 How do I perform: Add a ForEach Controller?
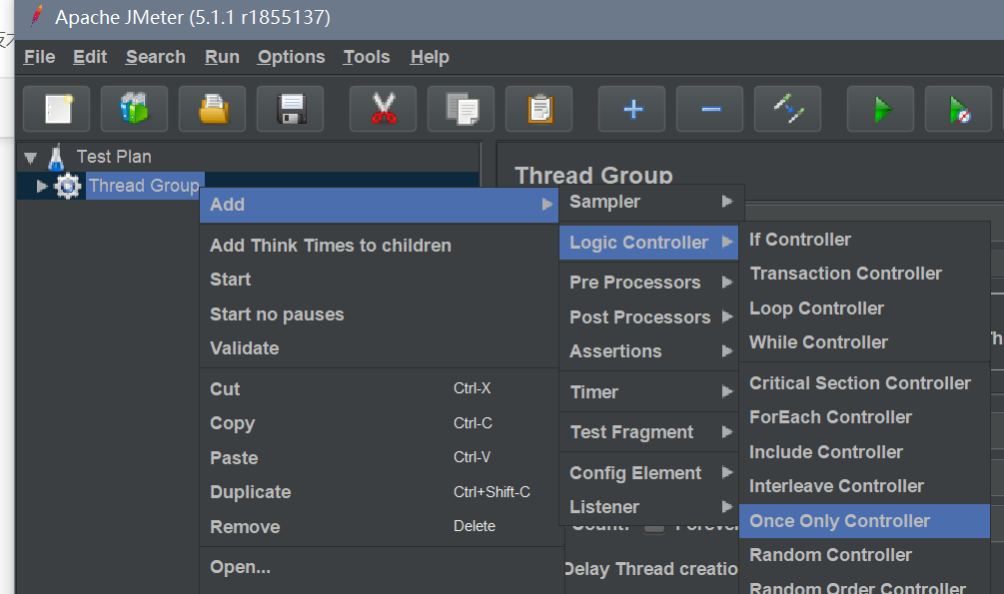tap(865, 417)
